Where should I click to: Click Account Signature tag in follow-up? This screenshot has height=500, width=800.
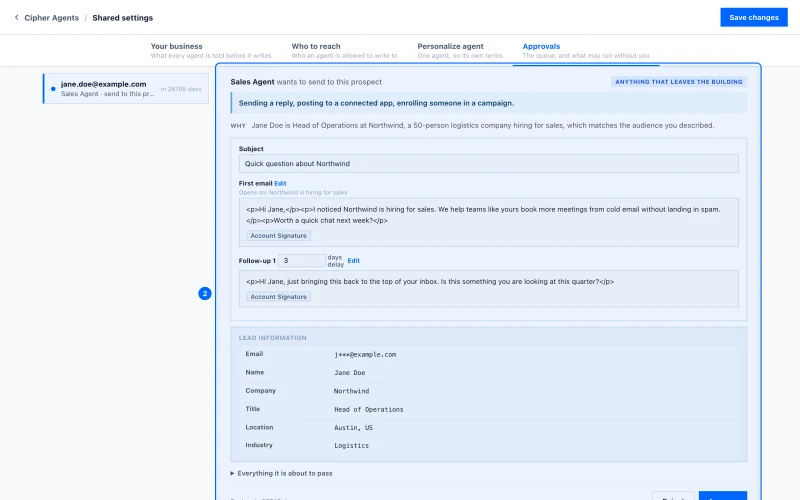click(279, 296)
